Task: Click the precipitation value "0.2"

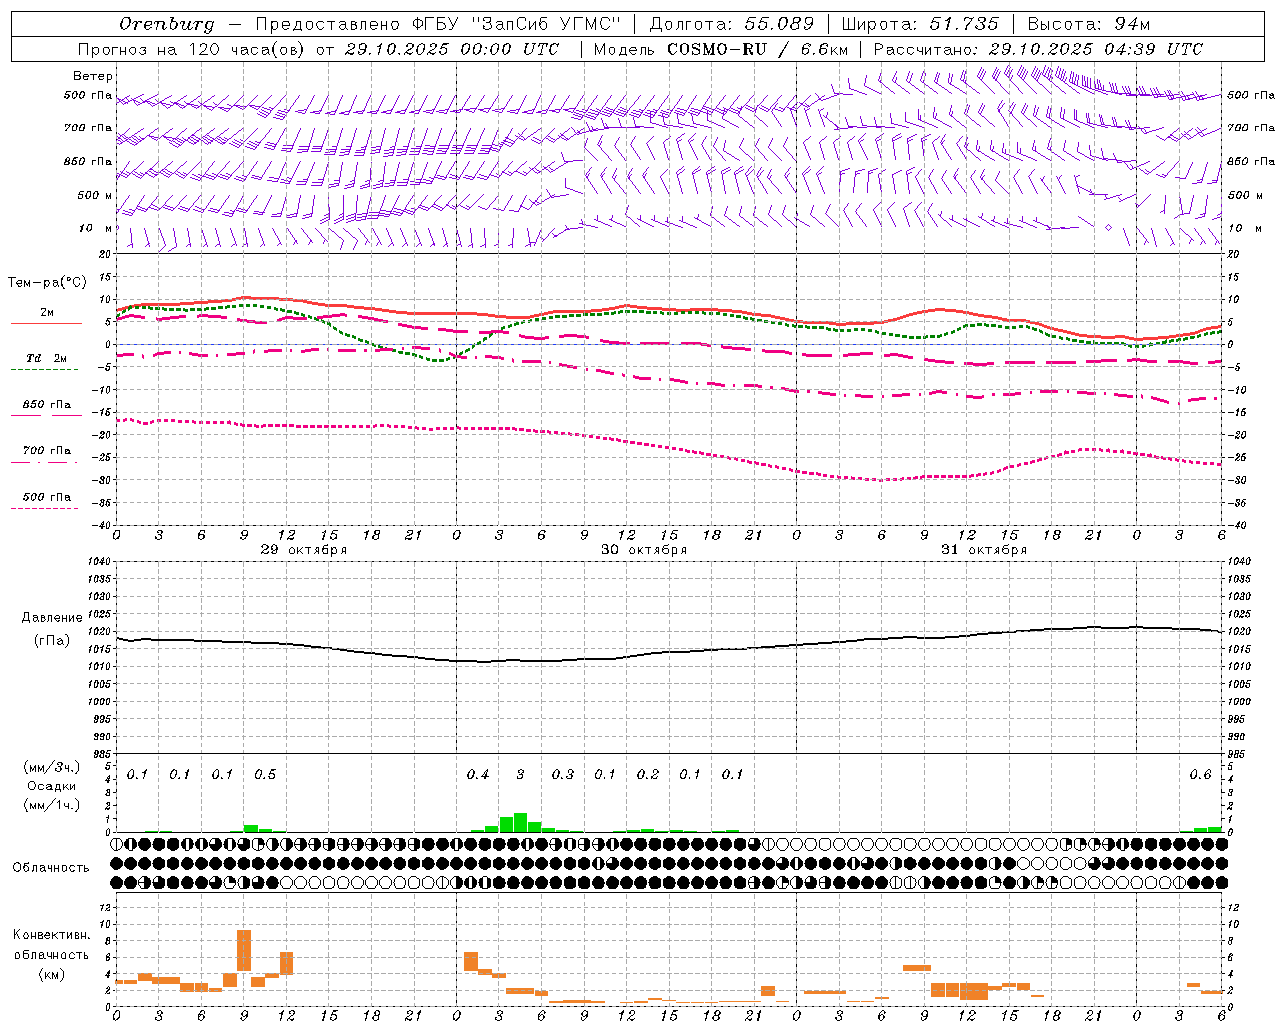Action: coord(648,774)
